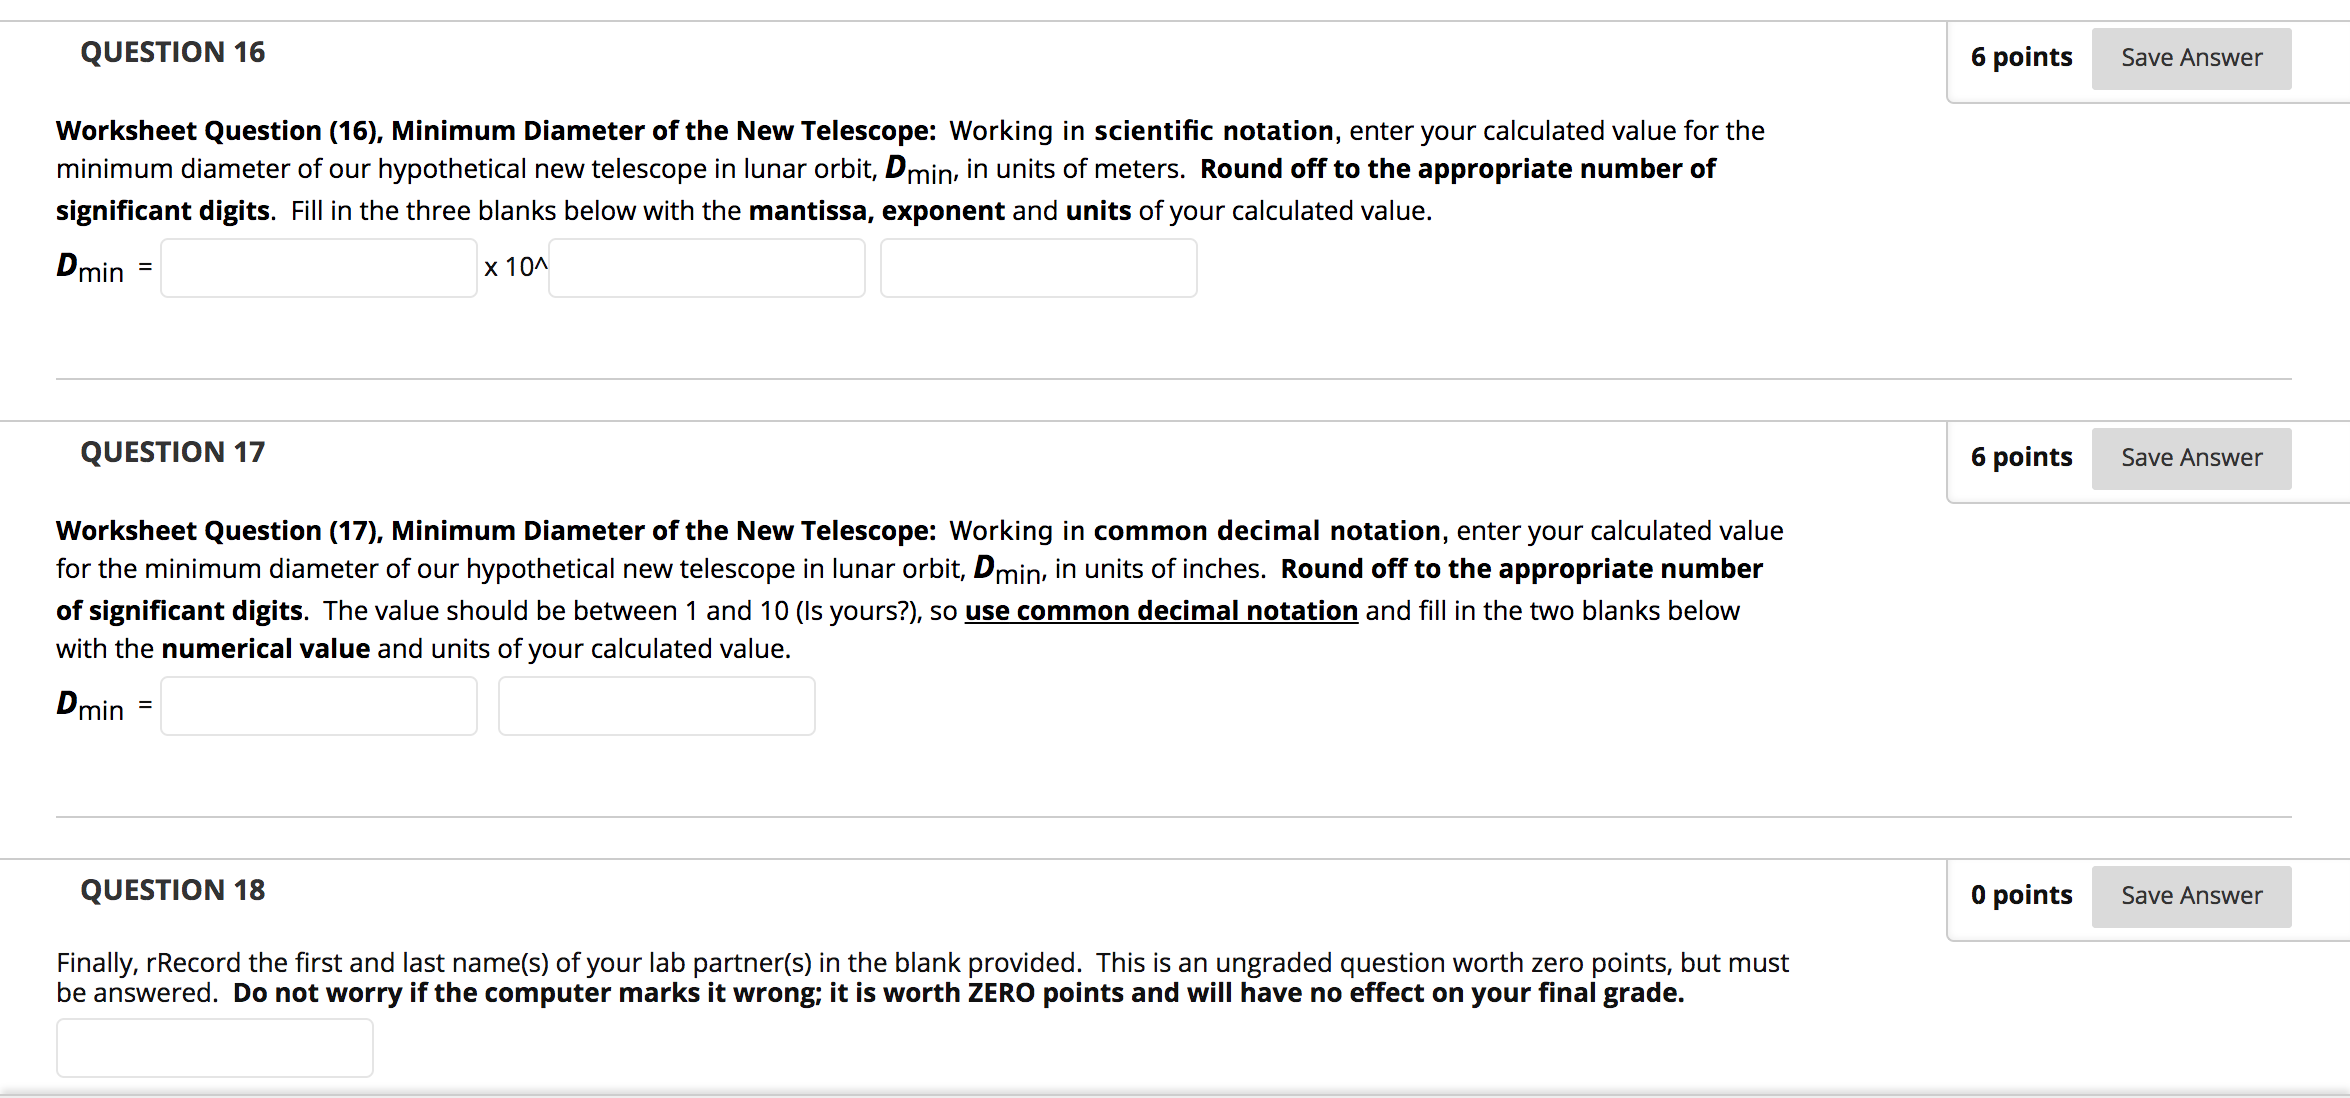Select the units blank in Question 17

(x=657, y=706)
